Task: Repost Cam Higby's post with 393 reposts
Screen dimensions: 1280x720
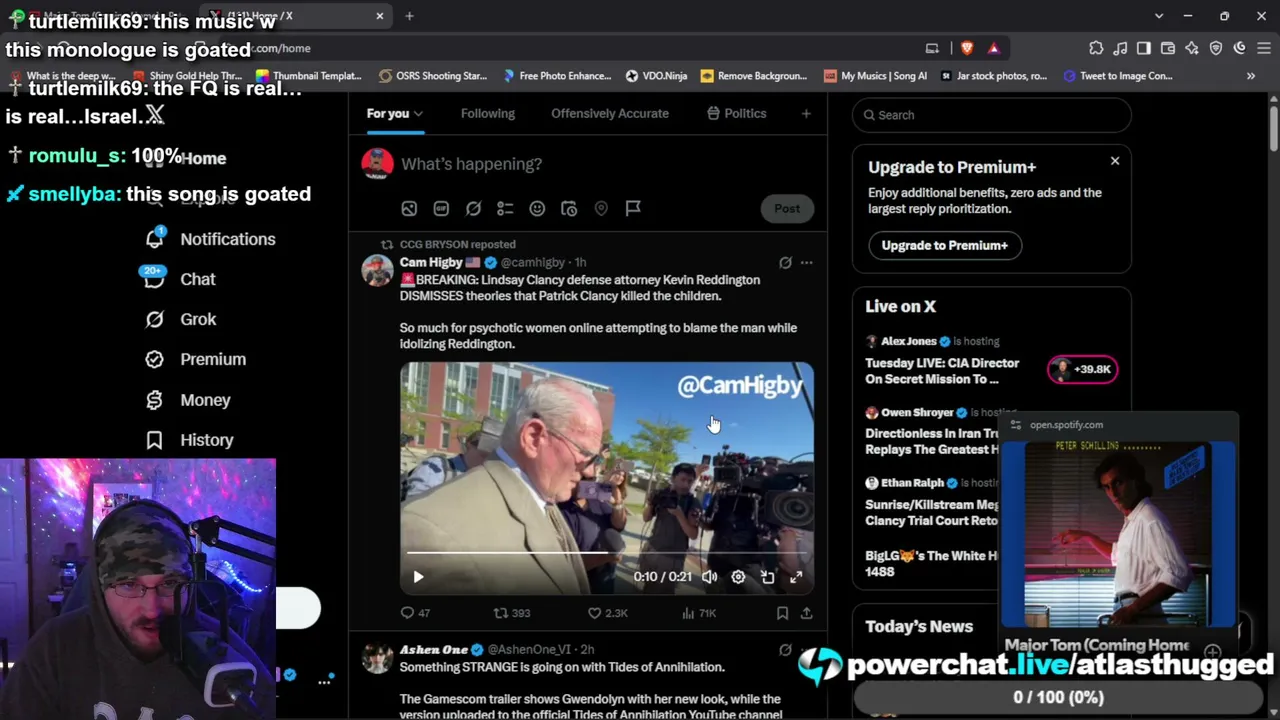Action: tap(512, 613)
